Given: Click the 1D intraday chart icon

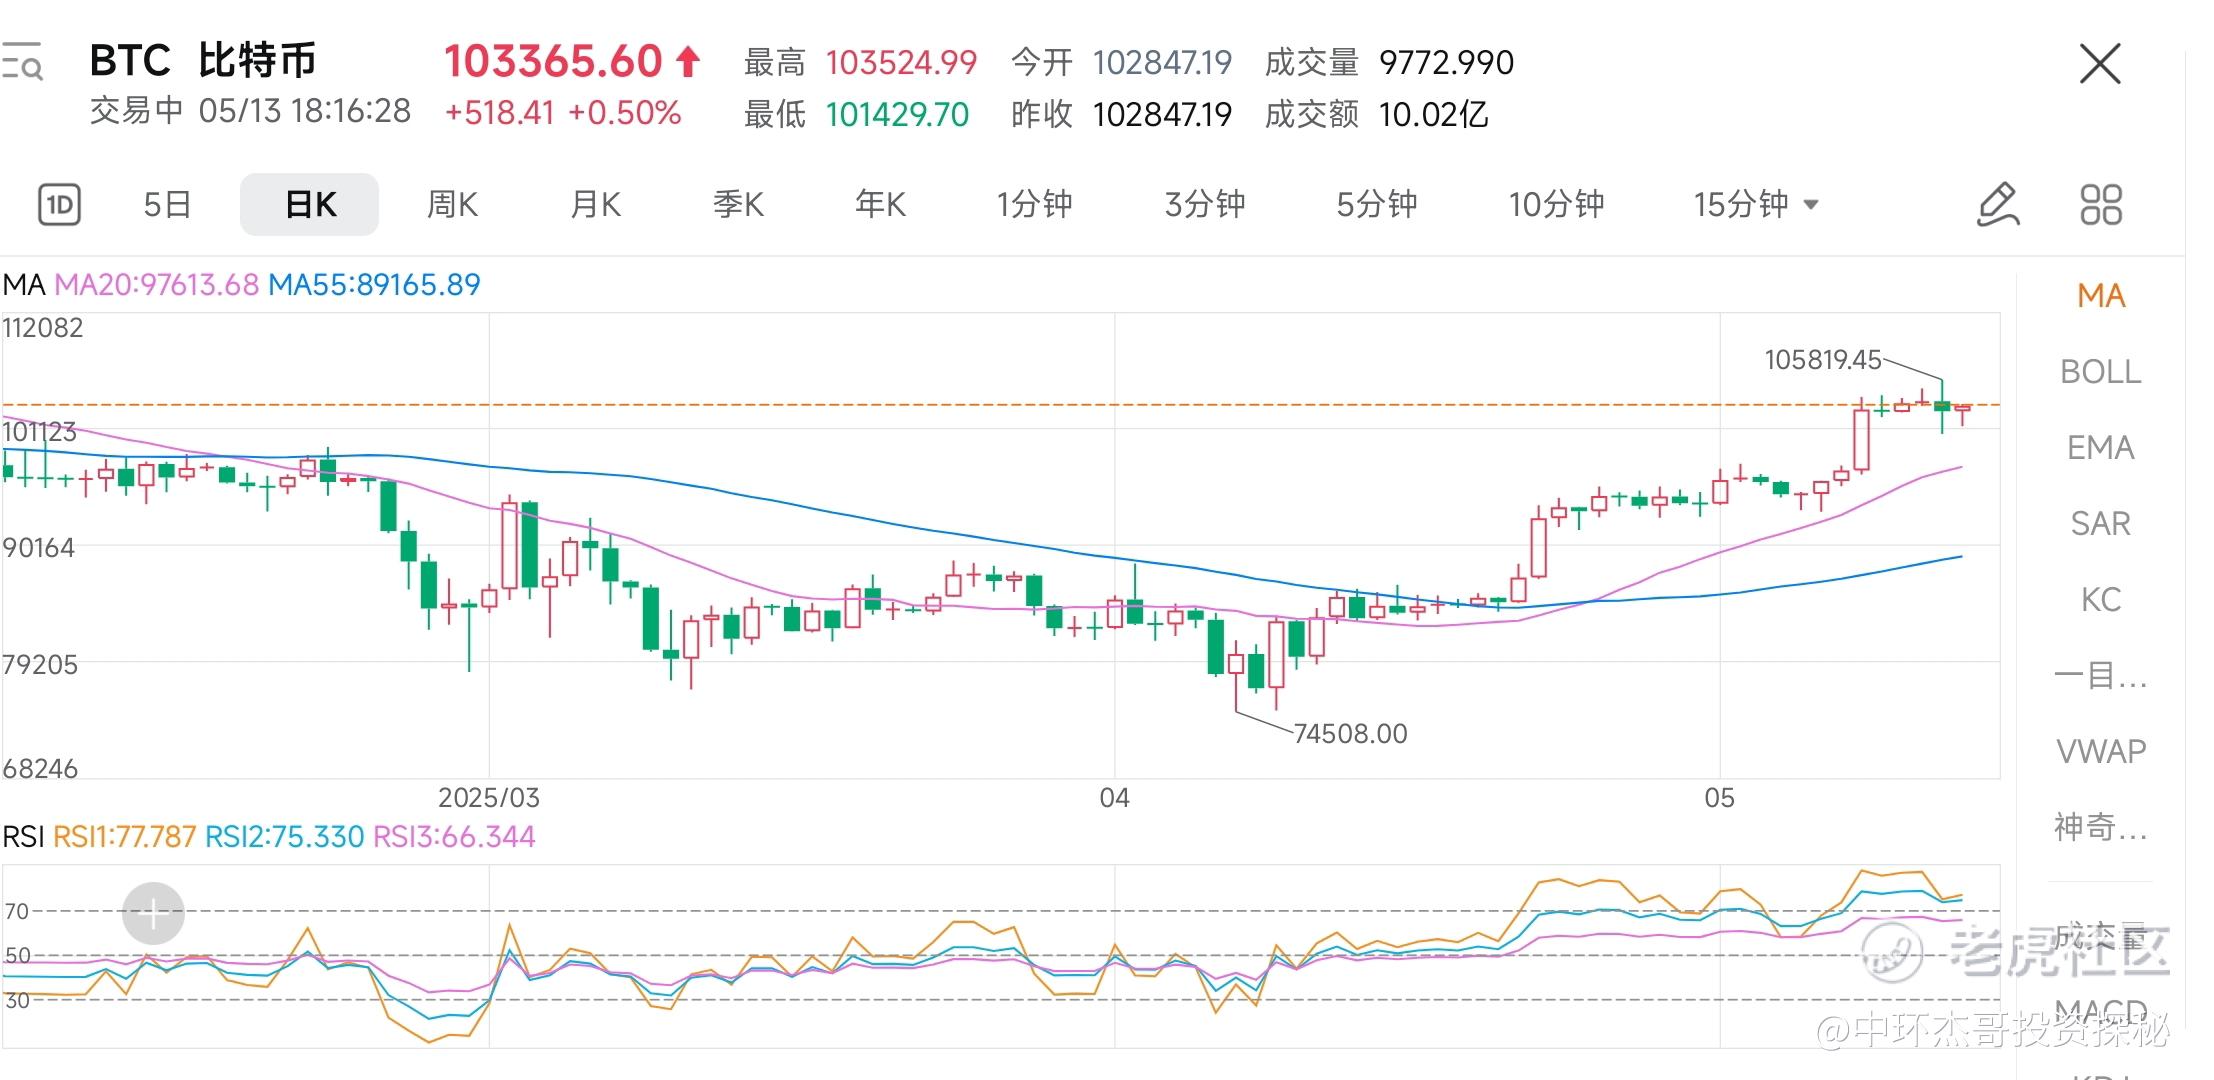Looking at the screenshot, I should pos(59,205).
